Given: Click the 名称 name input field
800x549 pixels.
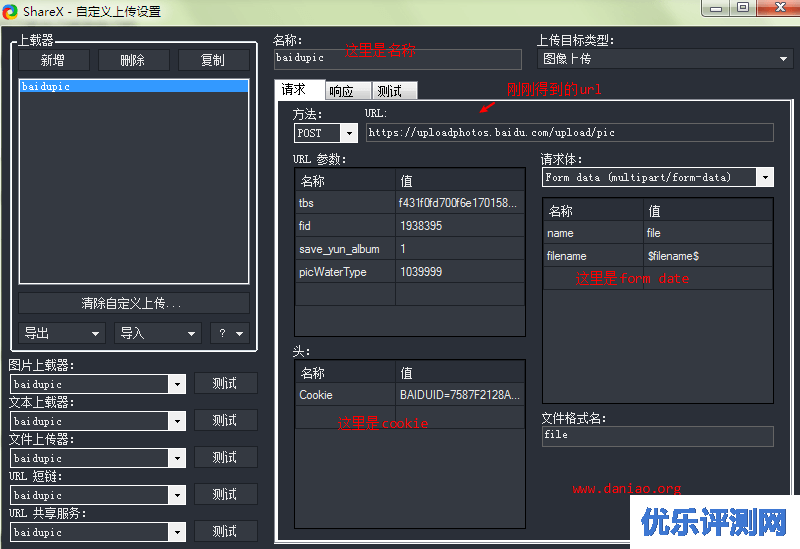Looking at the screenshot, I should coord(398,59).
